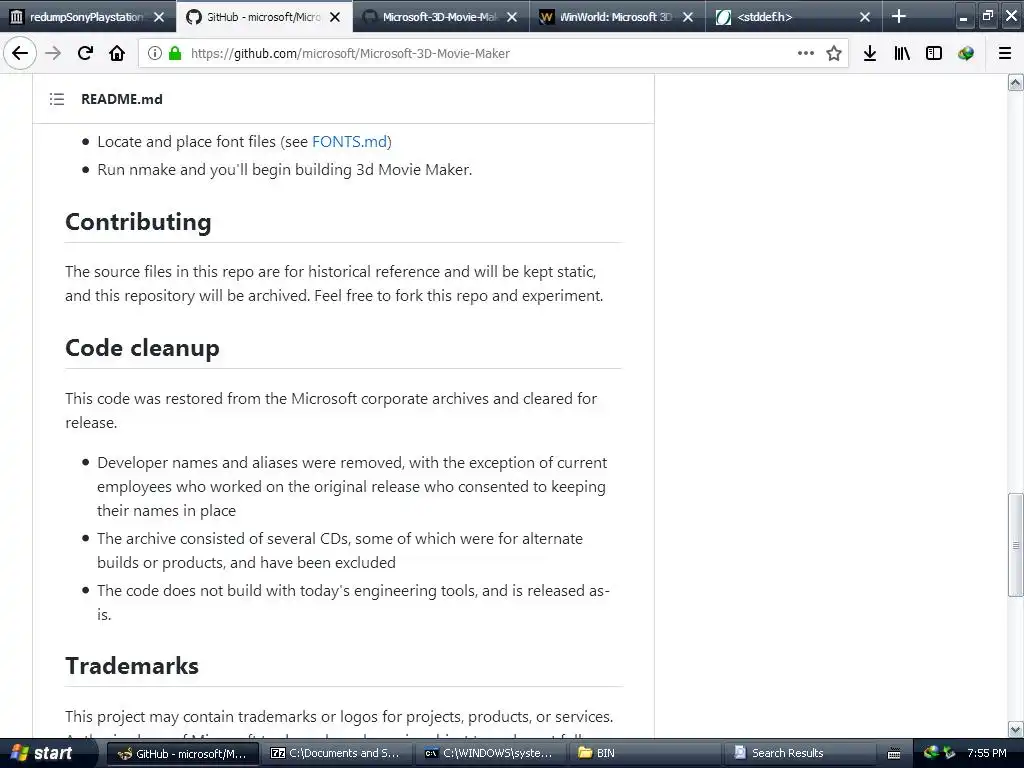Click the green secure connection padlock
The image size is (1024, 768).
(174, 53)
